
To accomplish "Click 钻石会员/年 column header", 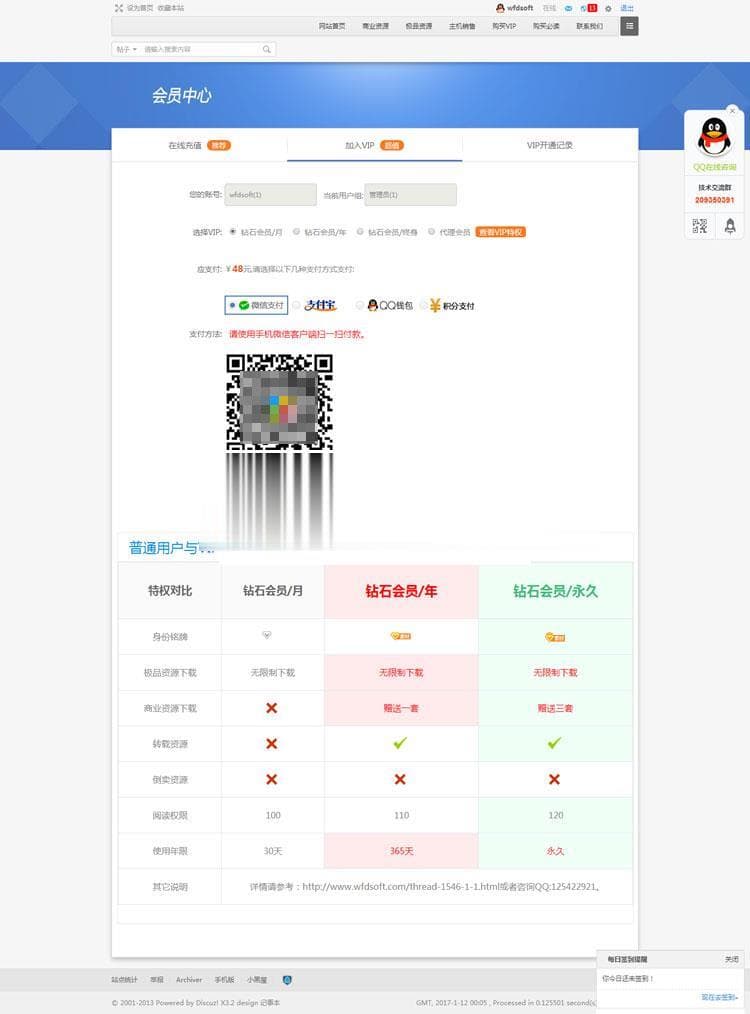I will [x=401, y=591].
